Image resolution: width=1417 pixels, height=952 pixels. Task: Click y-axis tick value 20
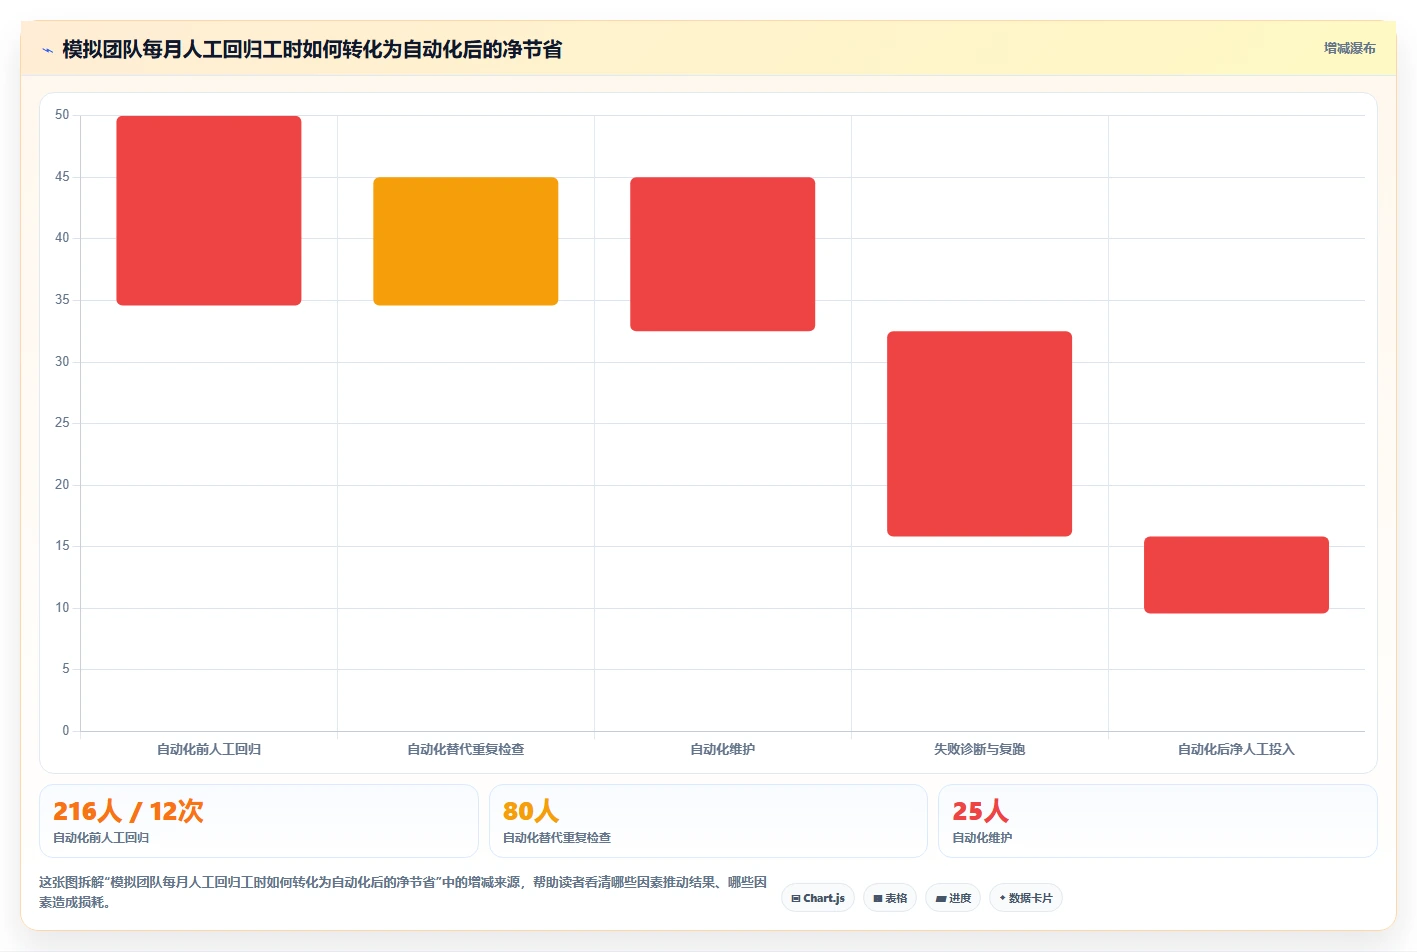(62, 485)
